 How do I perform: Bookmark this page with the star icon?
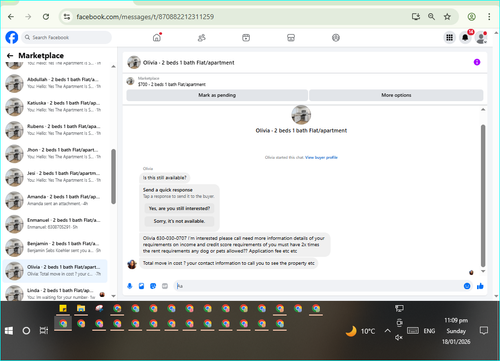pyautogui.click(x=447, y=17)
